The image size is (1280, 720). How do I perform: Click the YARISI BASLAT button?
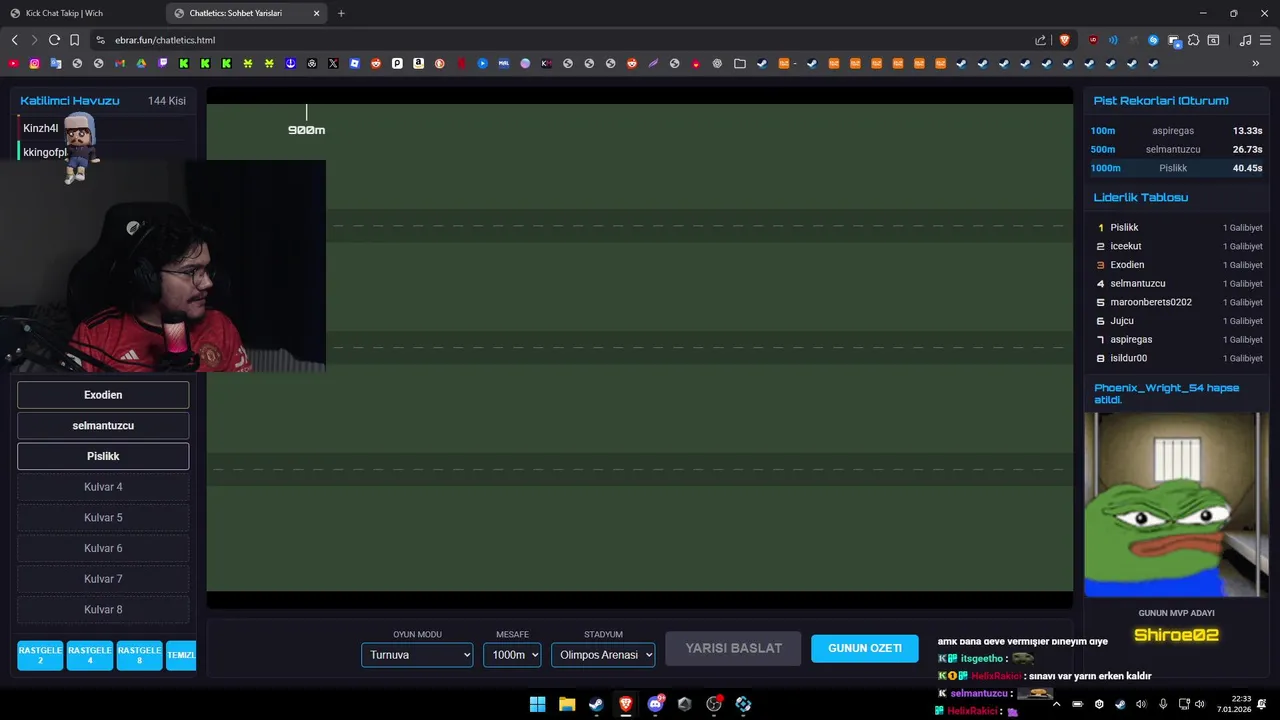click(x=733, y=648)
